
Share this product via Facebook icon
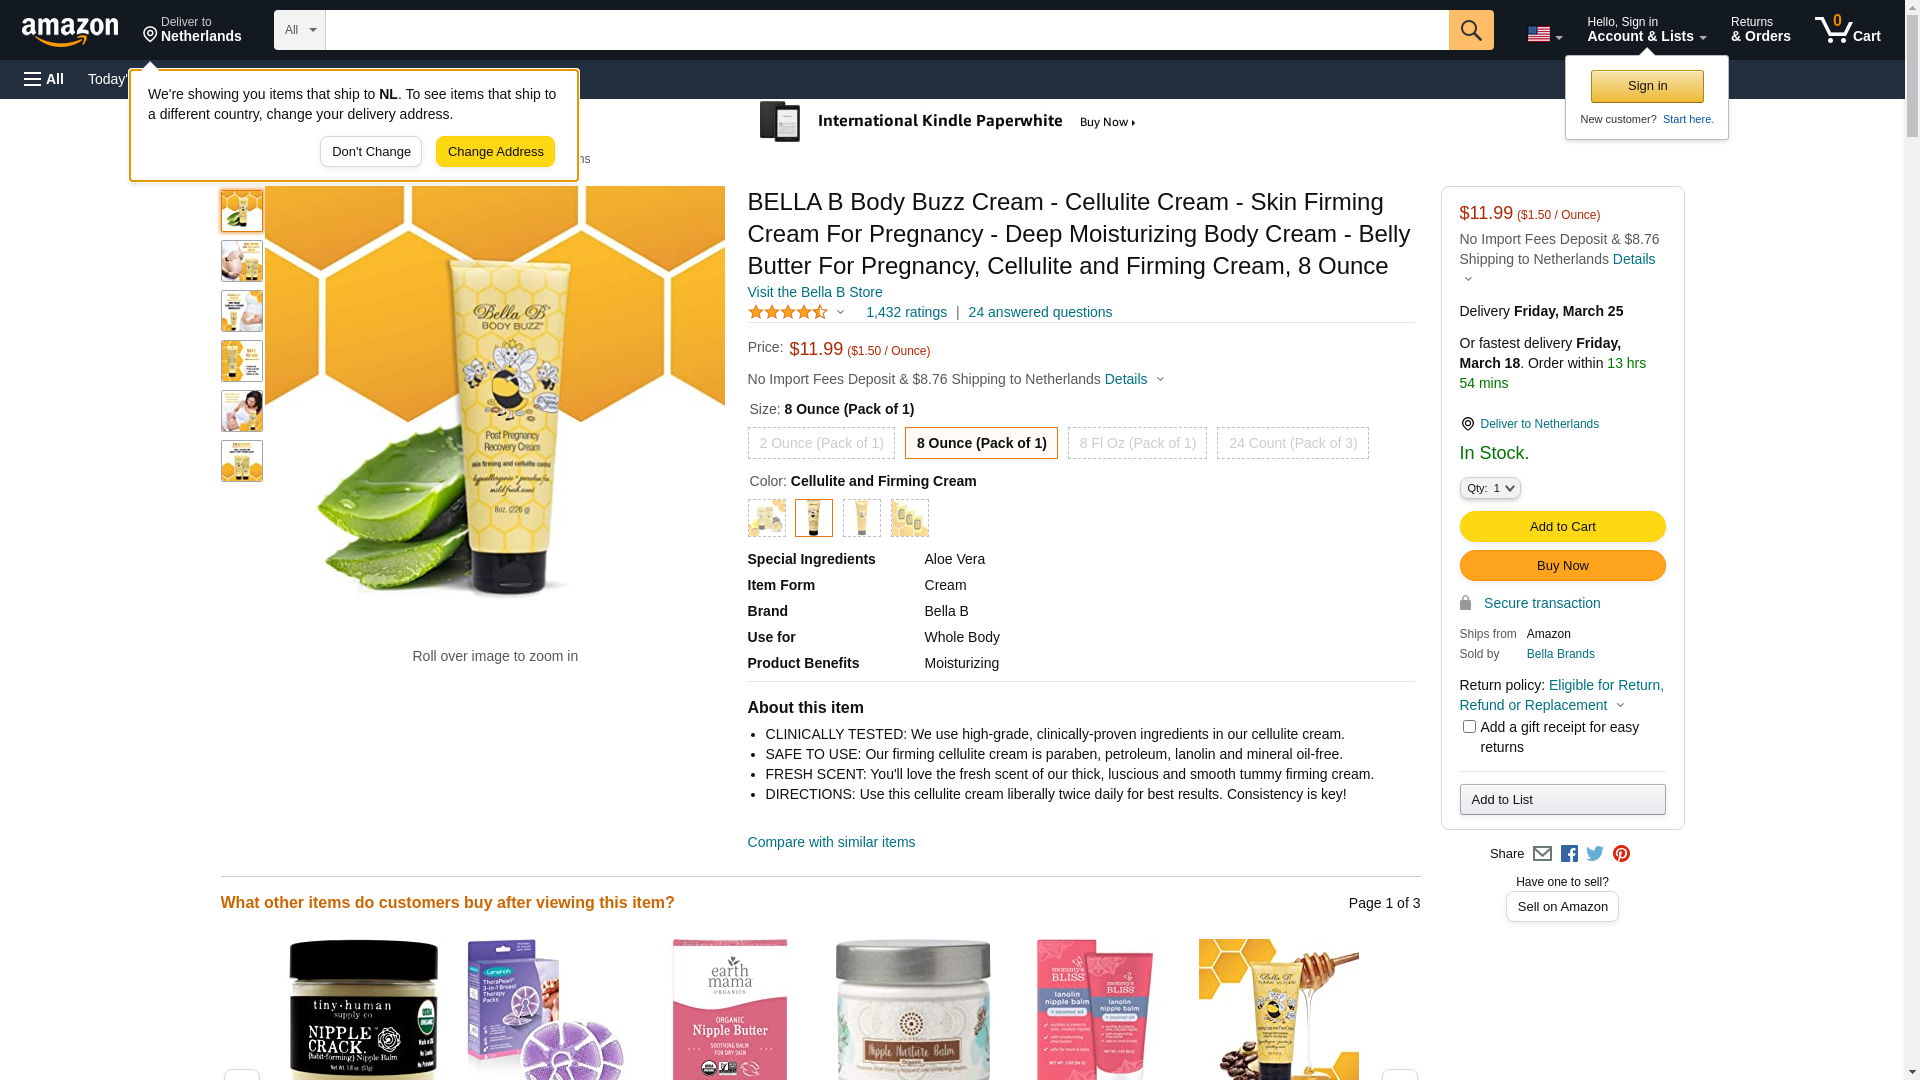tap(1569, 854)
